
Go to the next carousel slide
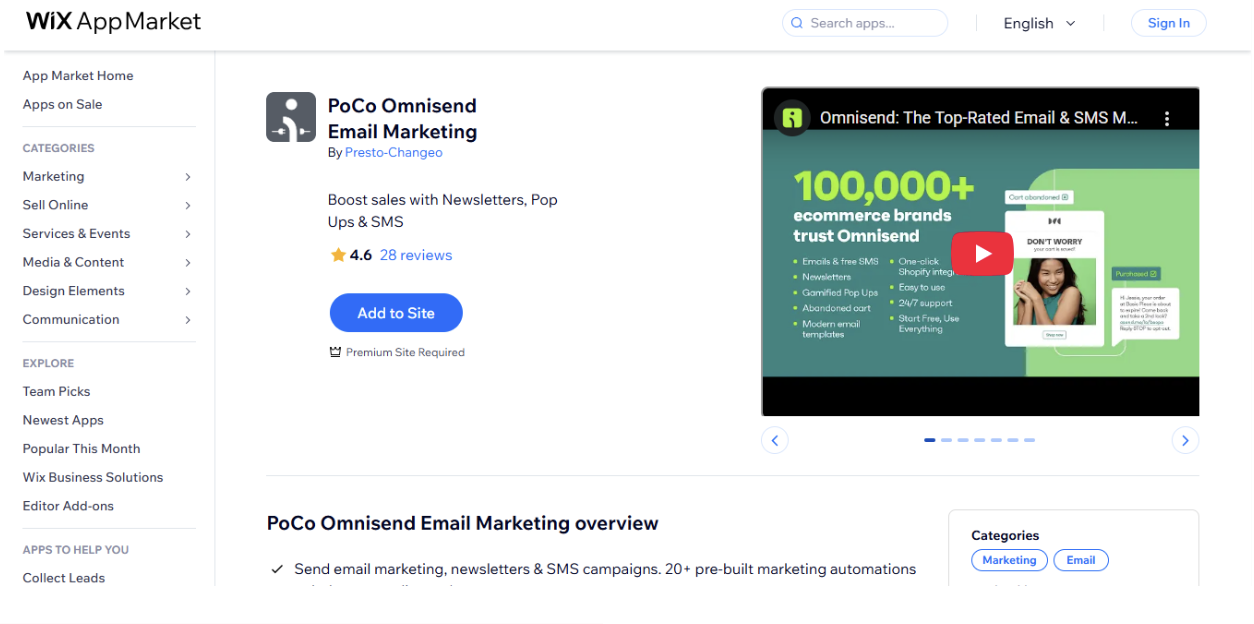pyautogui.click(x=1185, y=440)
